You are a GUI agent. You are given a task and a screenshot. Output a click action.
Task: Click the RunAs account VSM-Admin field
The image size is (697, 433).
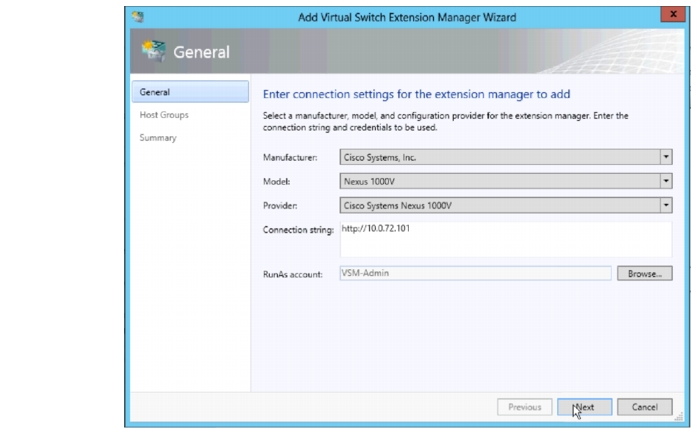pos(475,273)
